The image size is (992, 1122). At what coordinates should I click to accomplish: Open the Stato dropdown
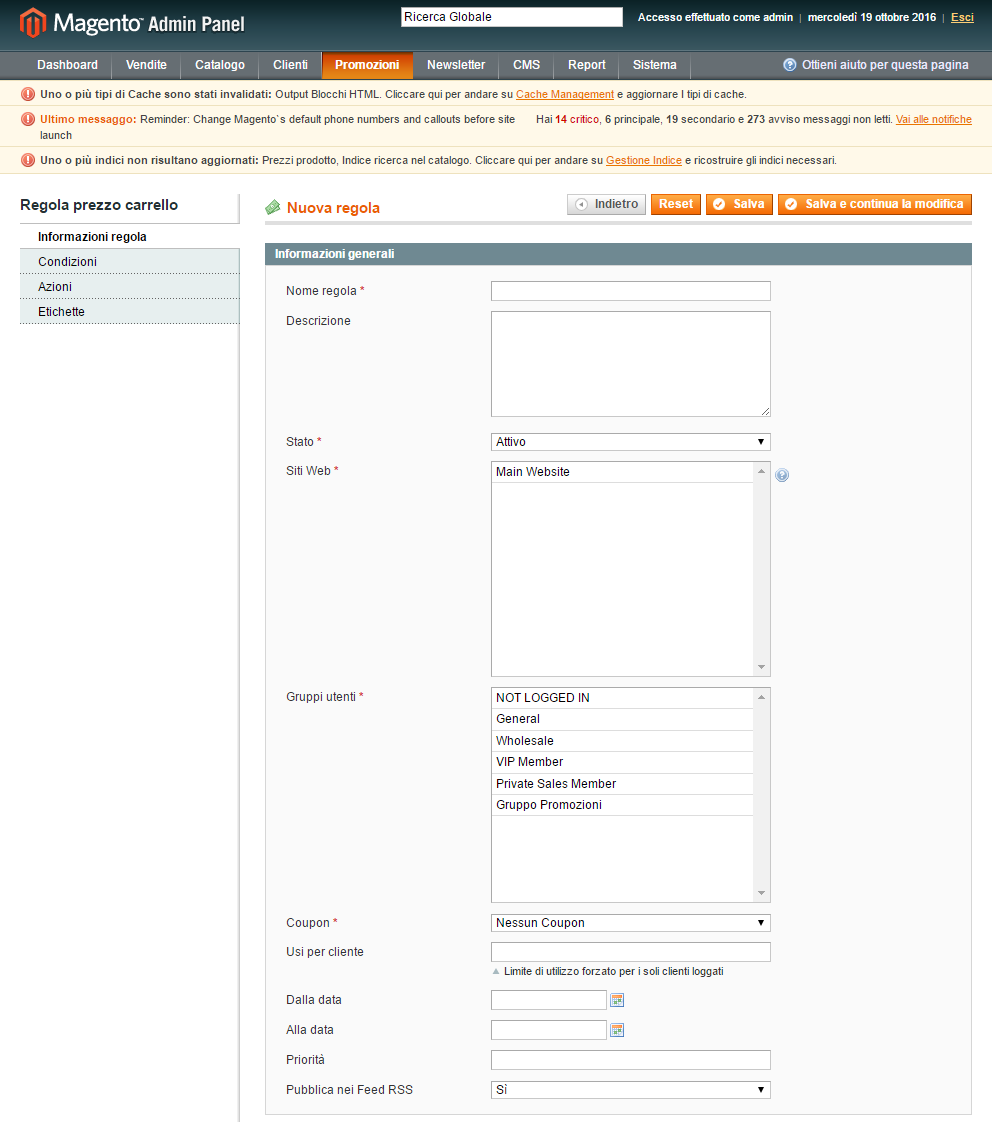630,441
